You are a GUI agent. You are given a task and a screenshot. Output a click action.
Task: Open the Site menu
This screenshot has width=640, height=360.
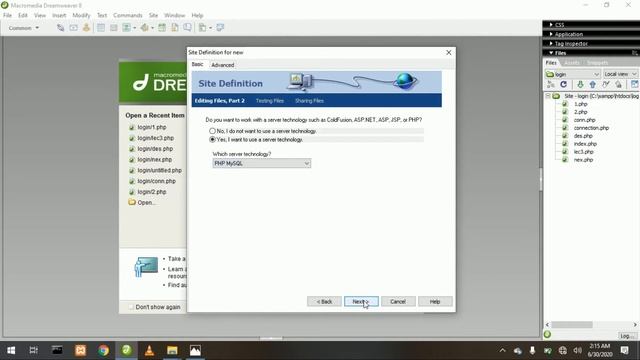(x=153, y=15)
